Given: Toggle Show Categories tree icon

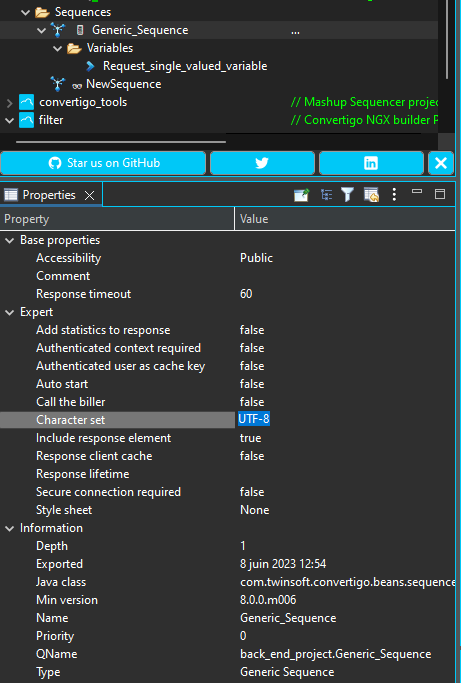Looking at the screenshot, I should [326, 195].
